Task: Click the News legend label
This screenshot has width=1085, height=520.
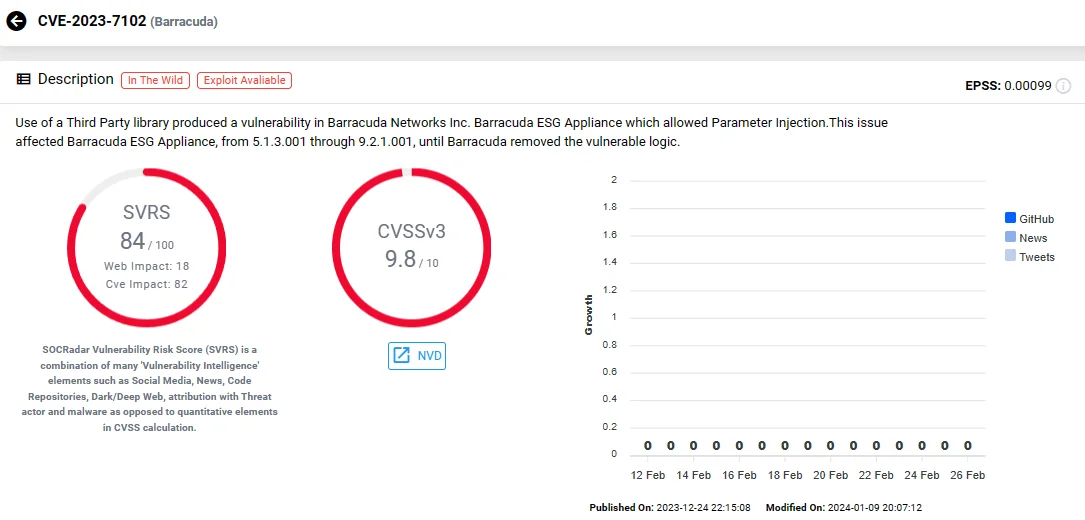Action: click(1033, 238)
